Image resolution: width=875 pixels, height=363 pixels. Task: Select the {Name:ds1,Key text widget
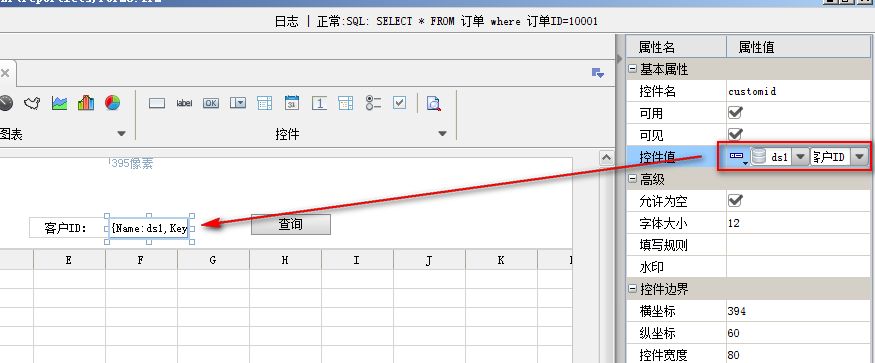[x=148, y=228]
